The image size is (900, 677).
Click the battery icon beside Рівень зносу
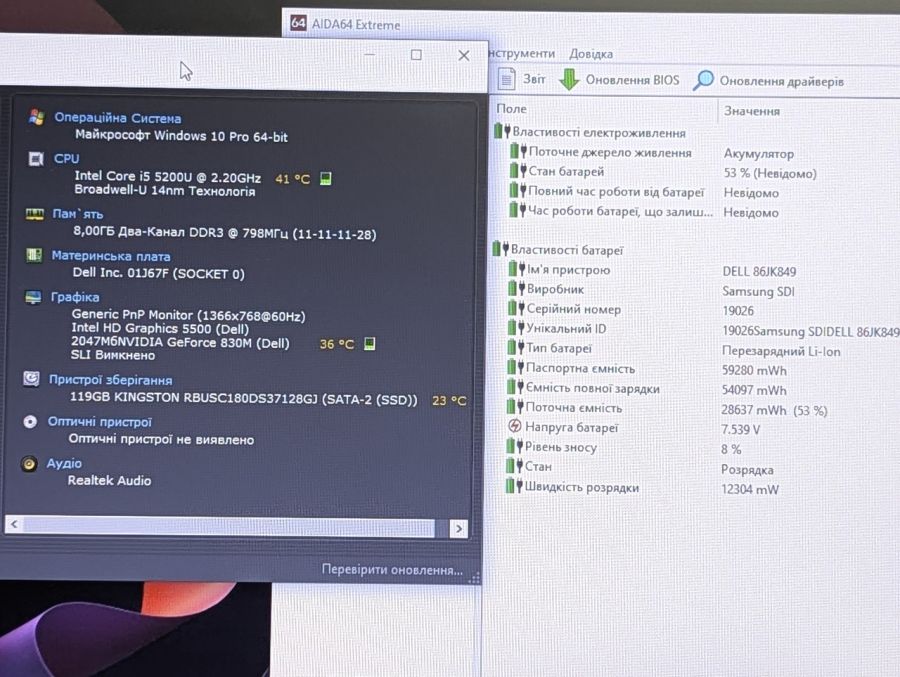point(514,446)
